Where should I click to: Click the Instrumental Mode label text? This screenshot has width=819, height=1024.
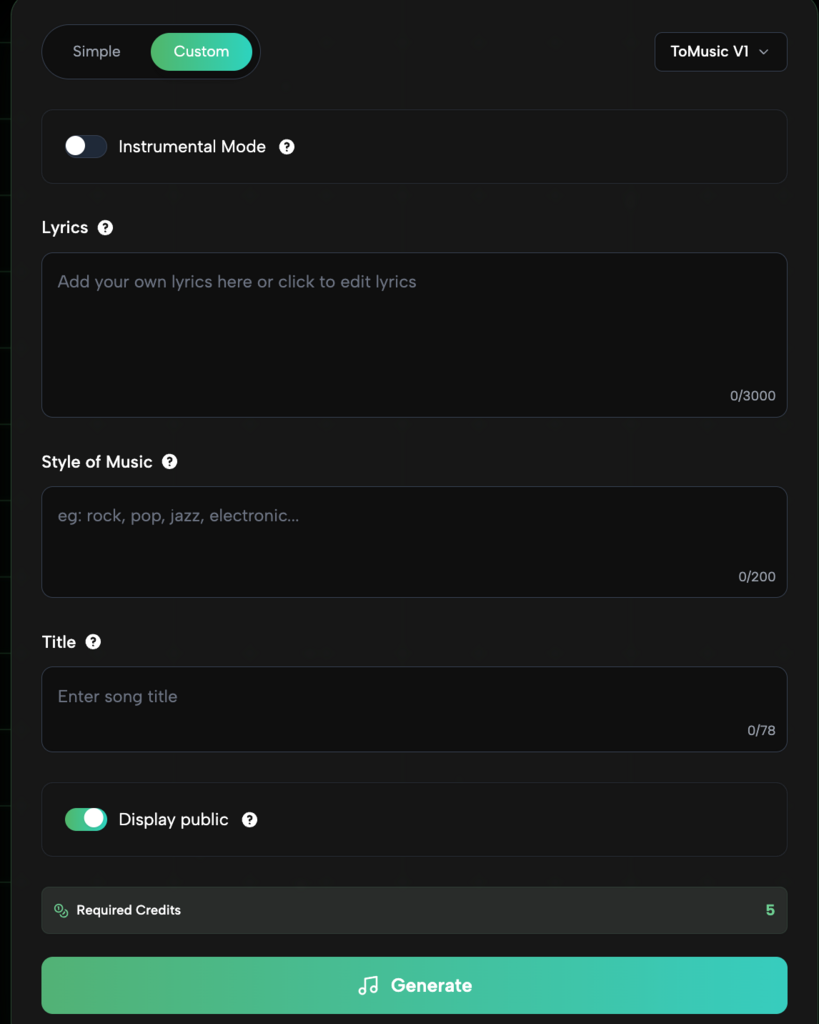[x=192, y=147]
